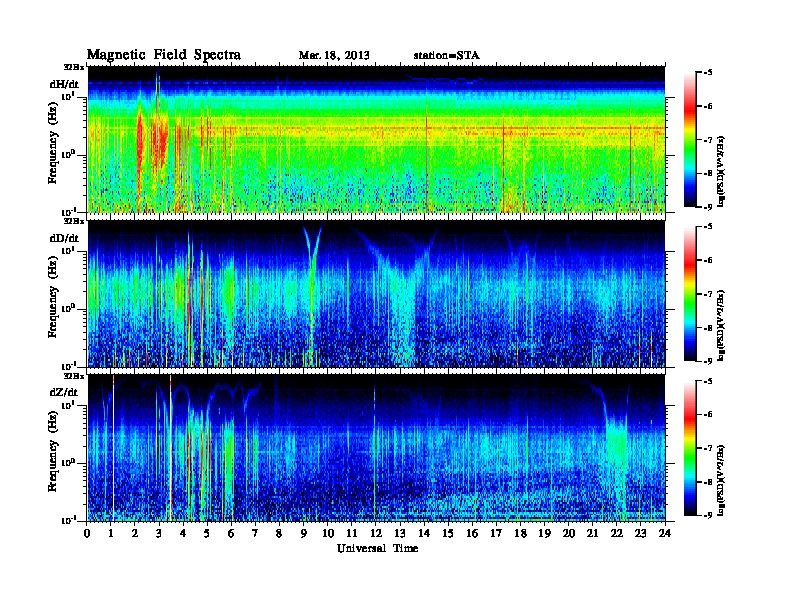This screenshot has height=612, width=792.
Task: Click the -5 tick on dH/dt color bar
Action: pyautogui.click(x=708, y=73)
